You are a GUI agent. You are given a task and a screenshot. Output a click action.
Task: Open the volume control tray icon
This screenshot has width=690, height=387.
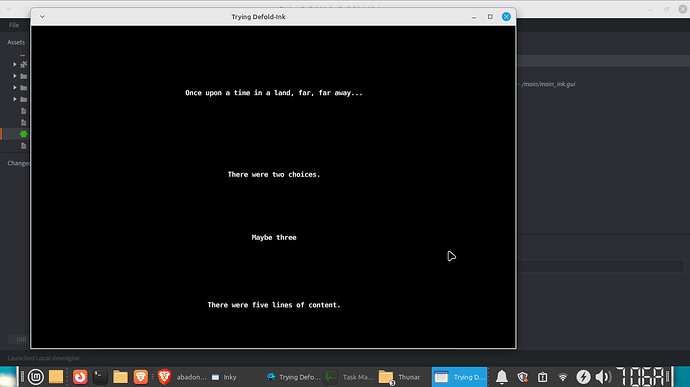click(603, 377)
